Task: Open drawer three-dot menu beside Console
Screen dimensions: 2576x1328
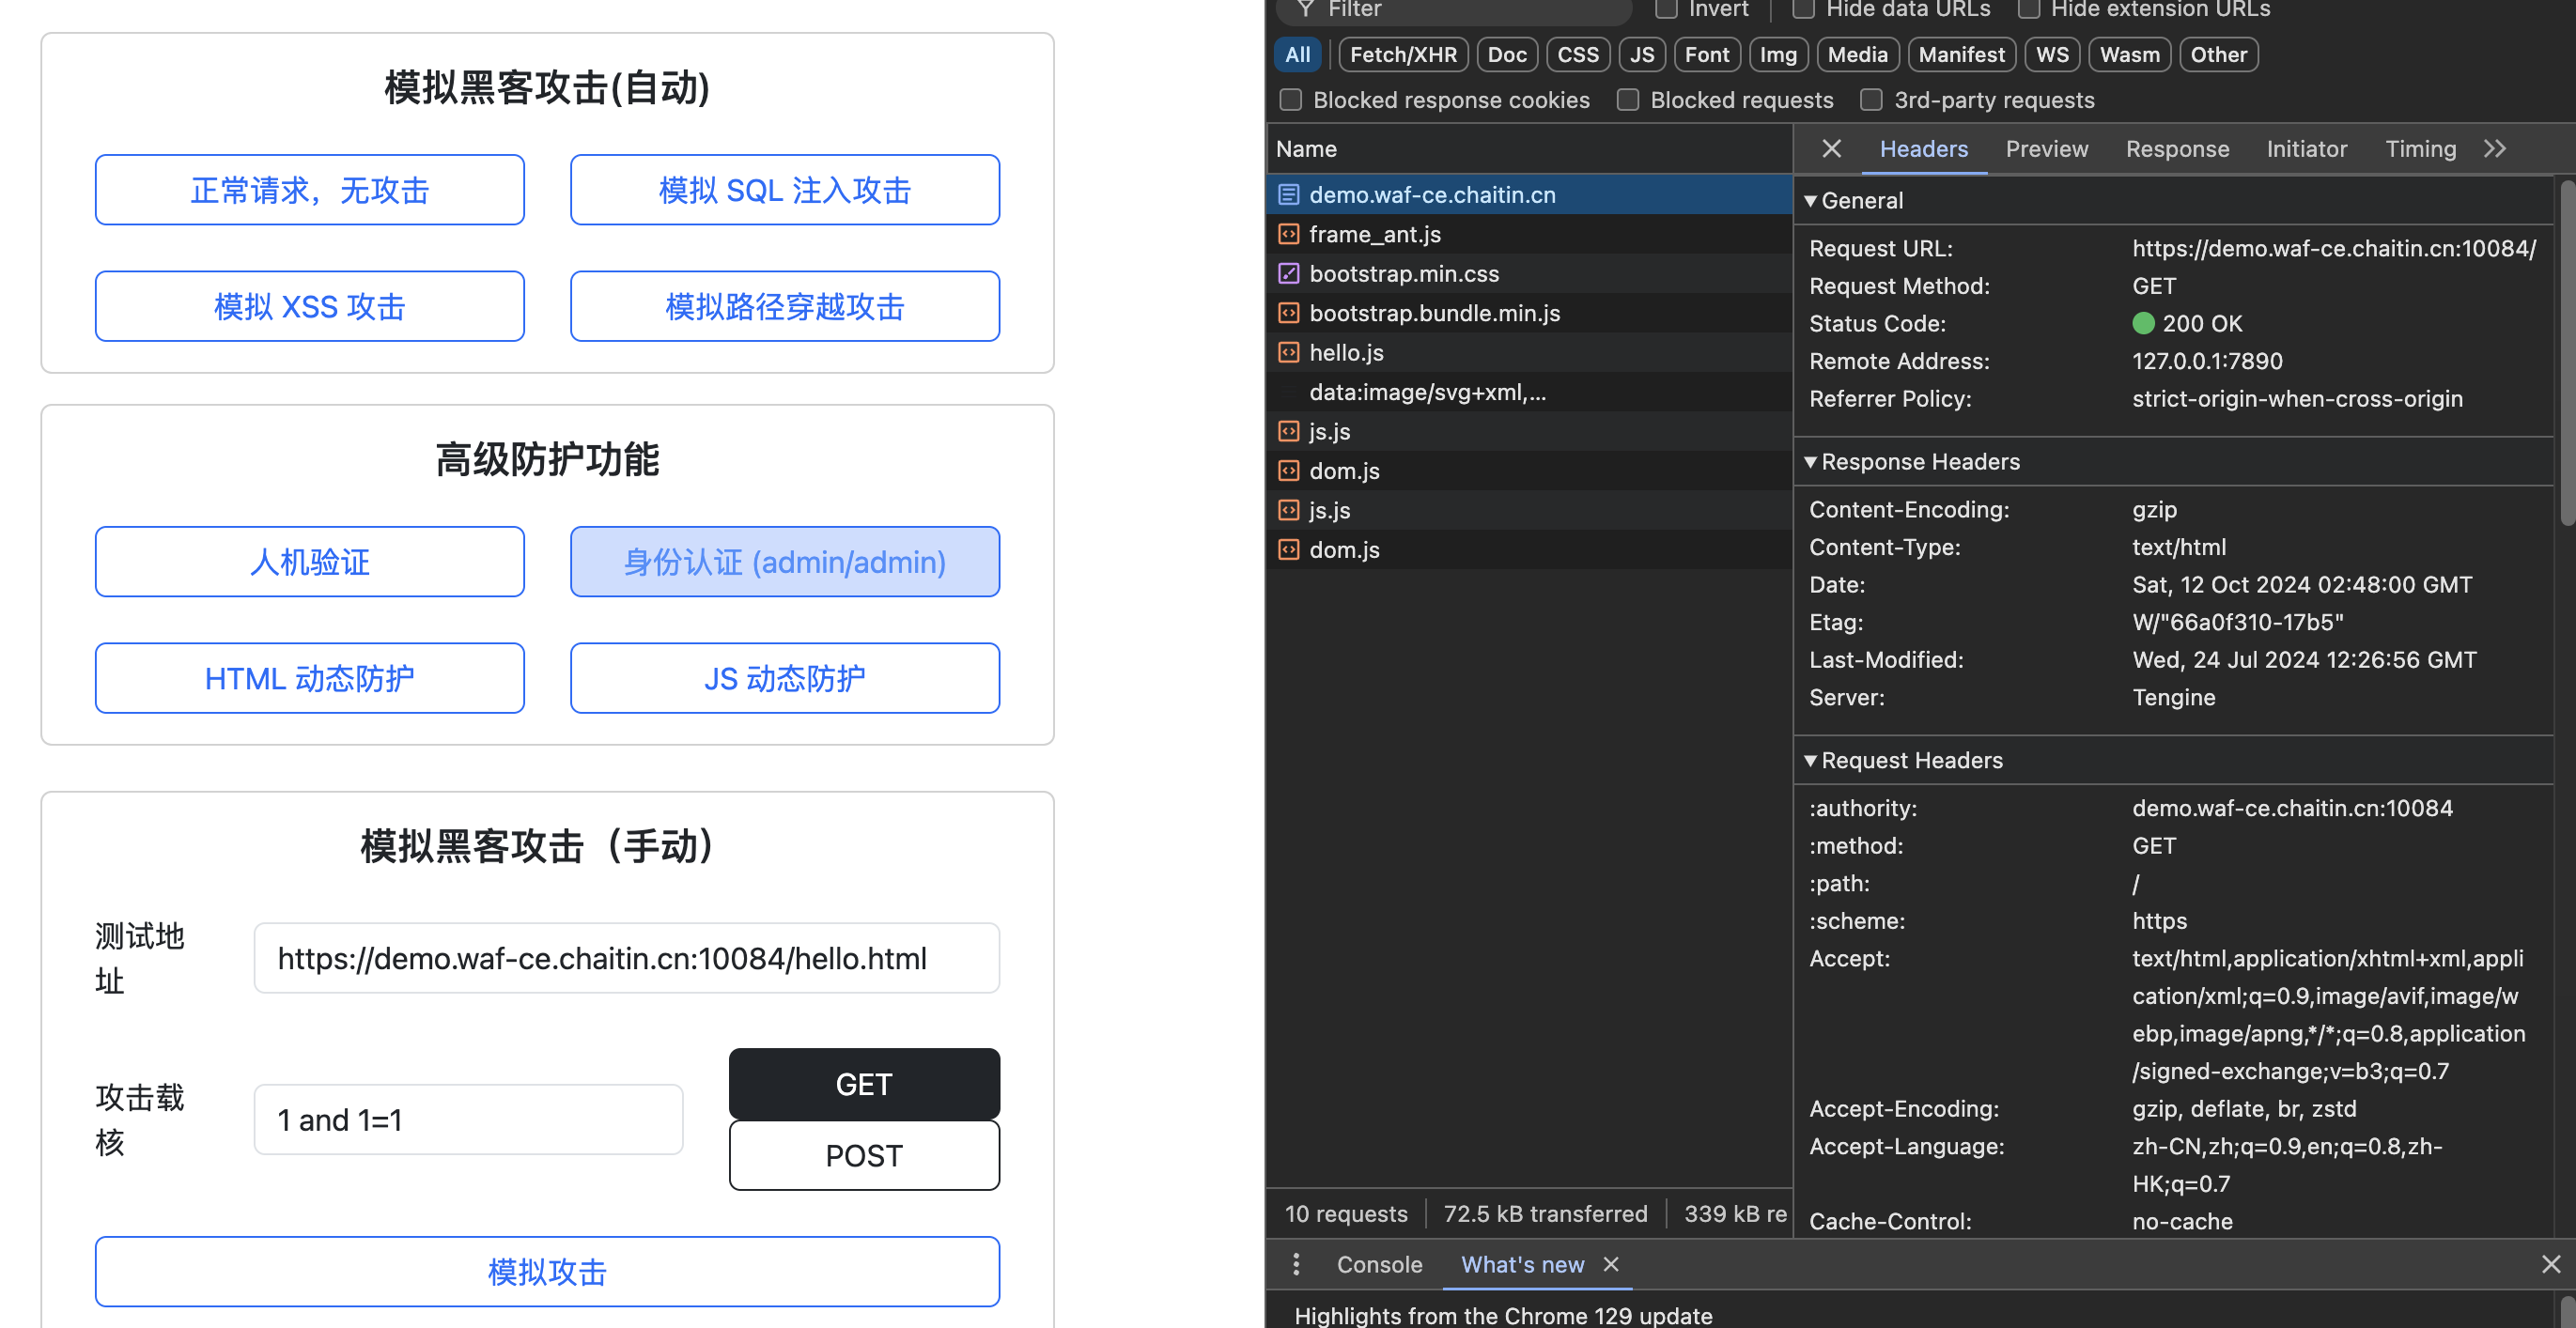Action: tap(1296, 1264)
